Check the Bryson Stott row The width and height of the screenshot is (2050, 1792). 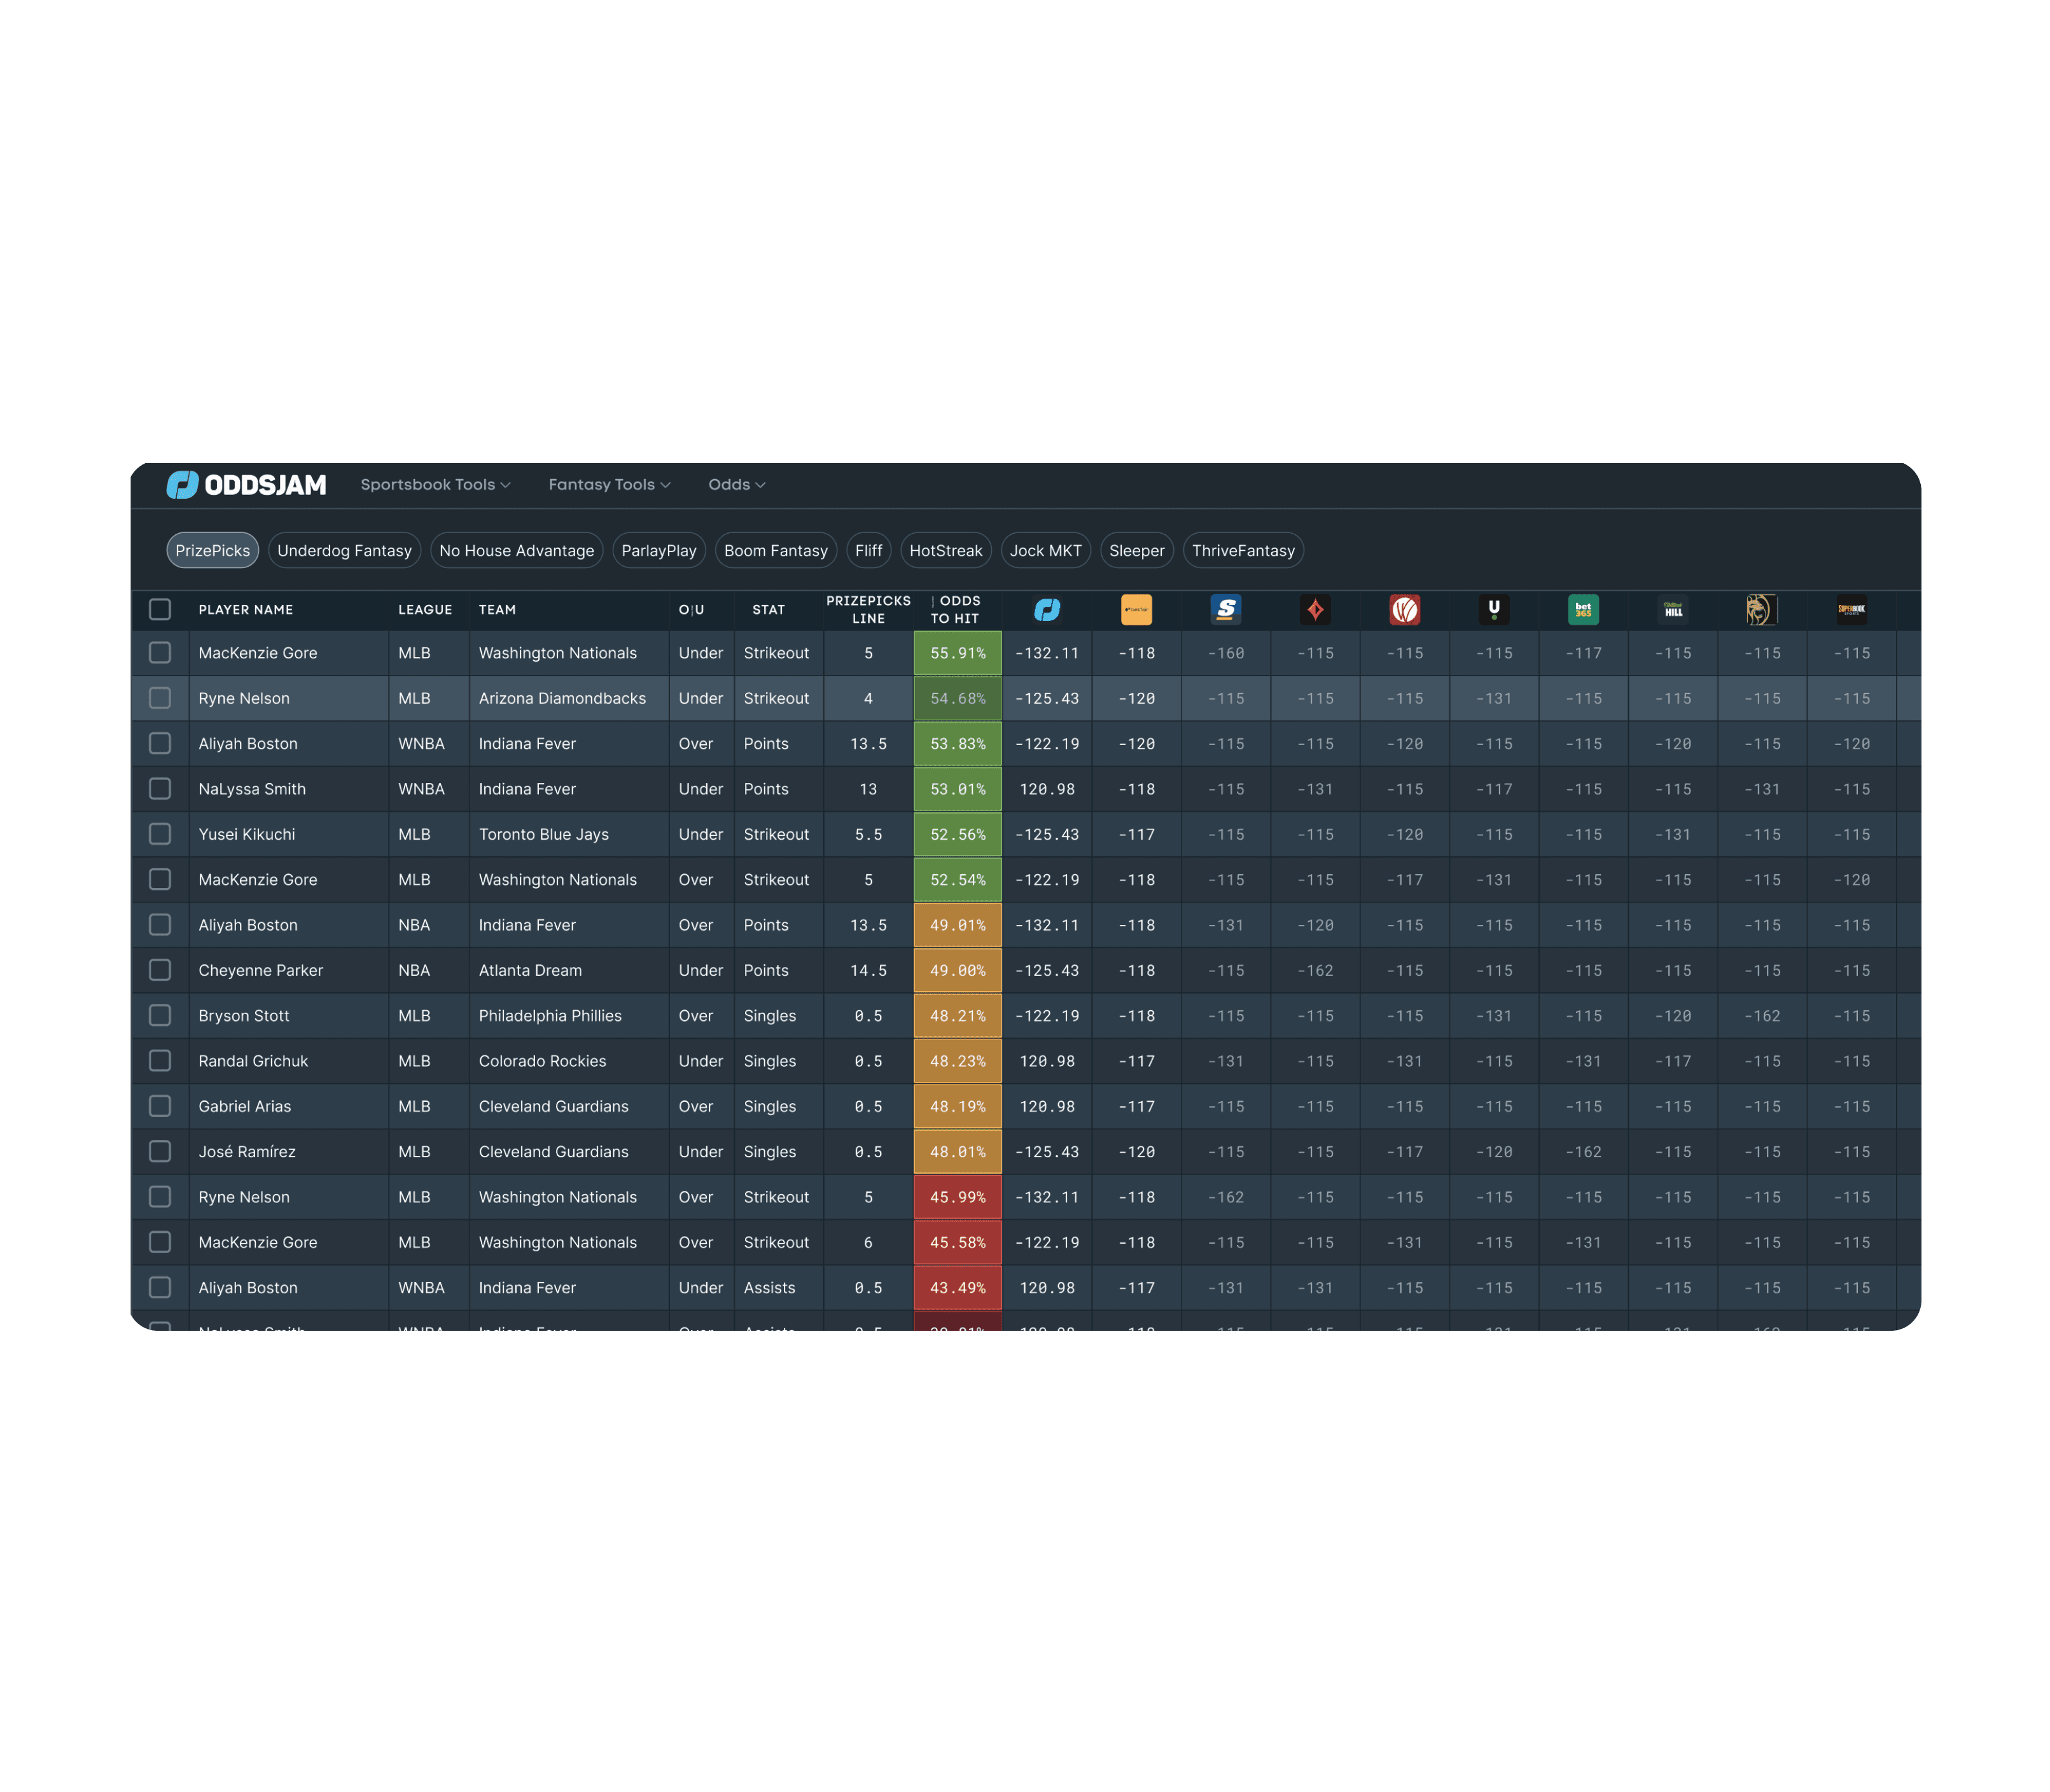coord(160,1016)
